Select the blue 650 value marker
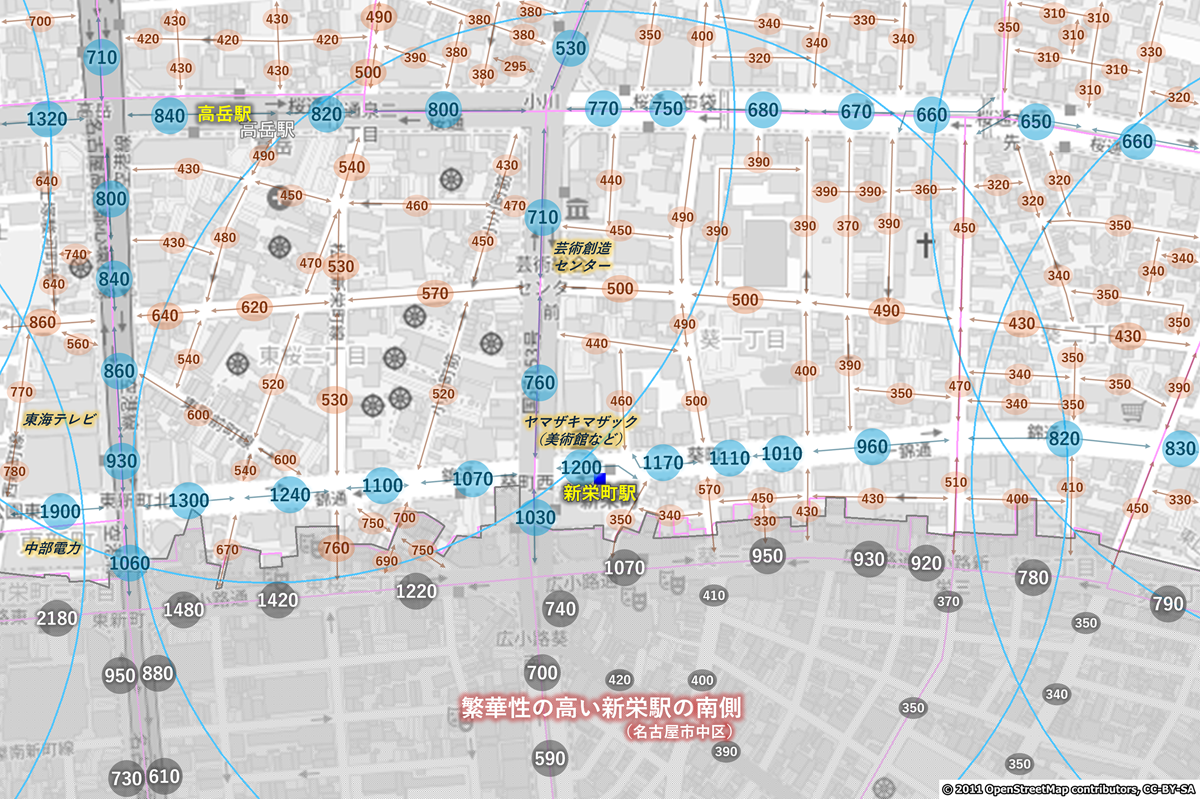 [1036, 122]
